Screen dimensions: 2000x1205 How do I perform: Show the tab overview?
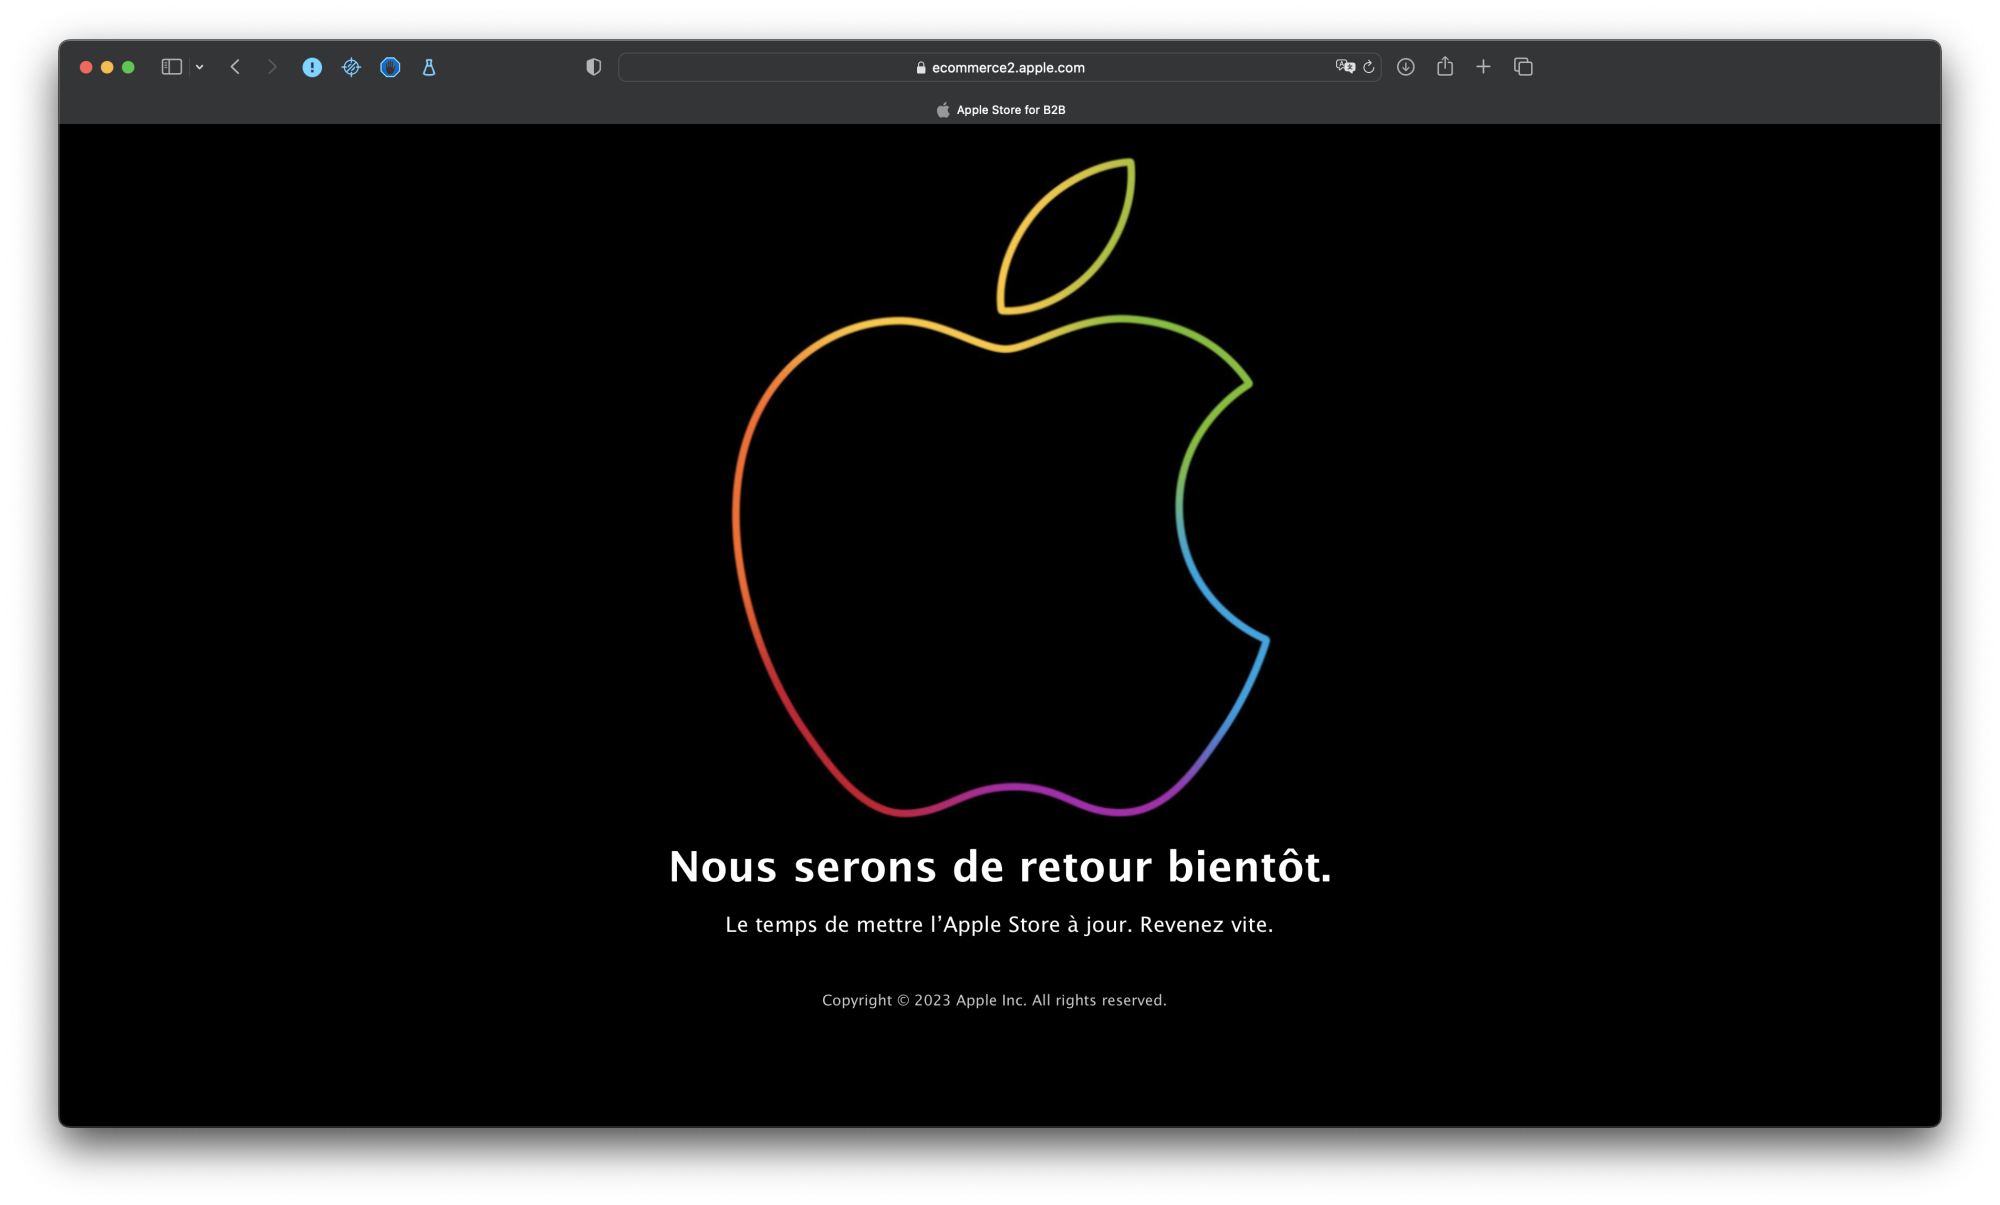[1523, 67]
